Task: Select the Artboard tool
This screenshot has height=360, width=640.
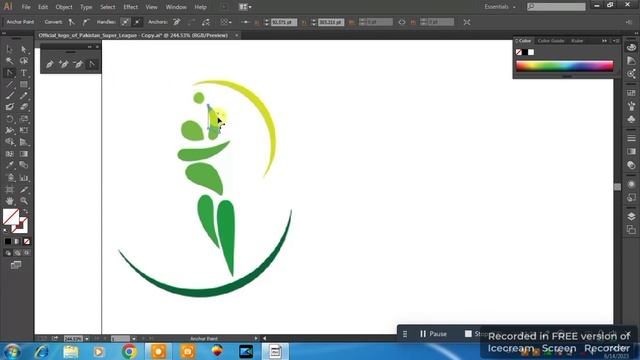Action: (x=9, y=189)
